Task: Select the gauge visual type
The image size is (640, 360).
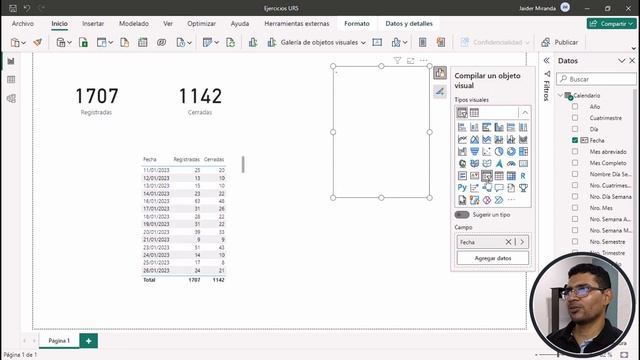Action: click(x=511, y=164)
